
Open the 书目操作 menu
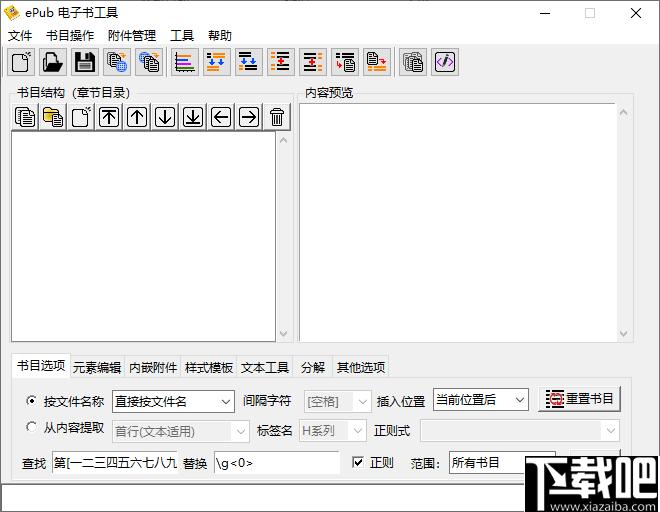coord(70,36)
